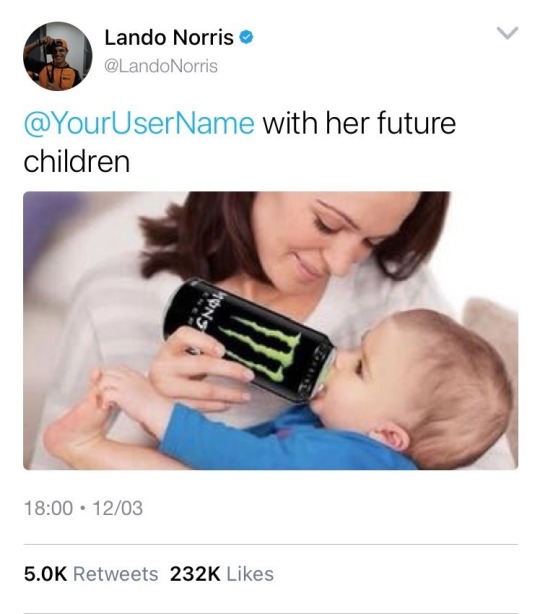Click the Likes label
This screenshot has width=540, height=614.
click(x=250, y=574)
